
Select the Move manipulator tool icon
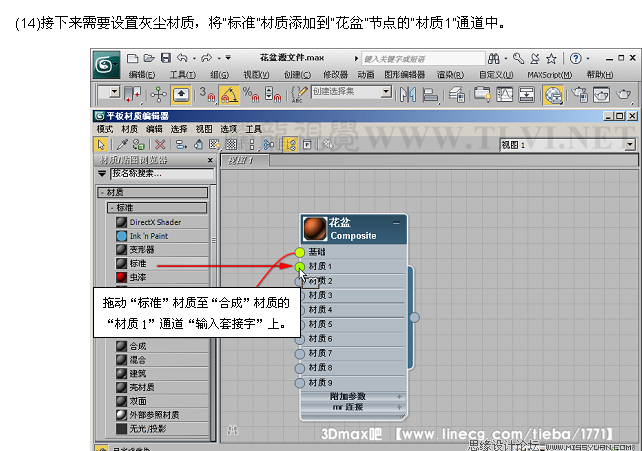(x=158, y=95)
